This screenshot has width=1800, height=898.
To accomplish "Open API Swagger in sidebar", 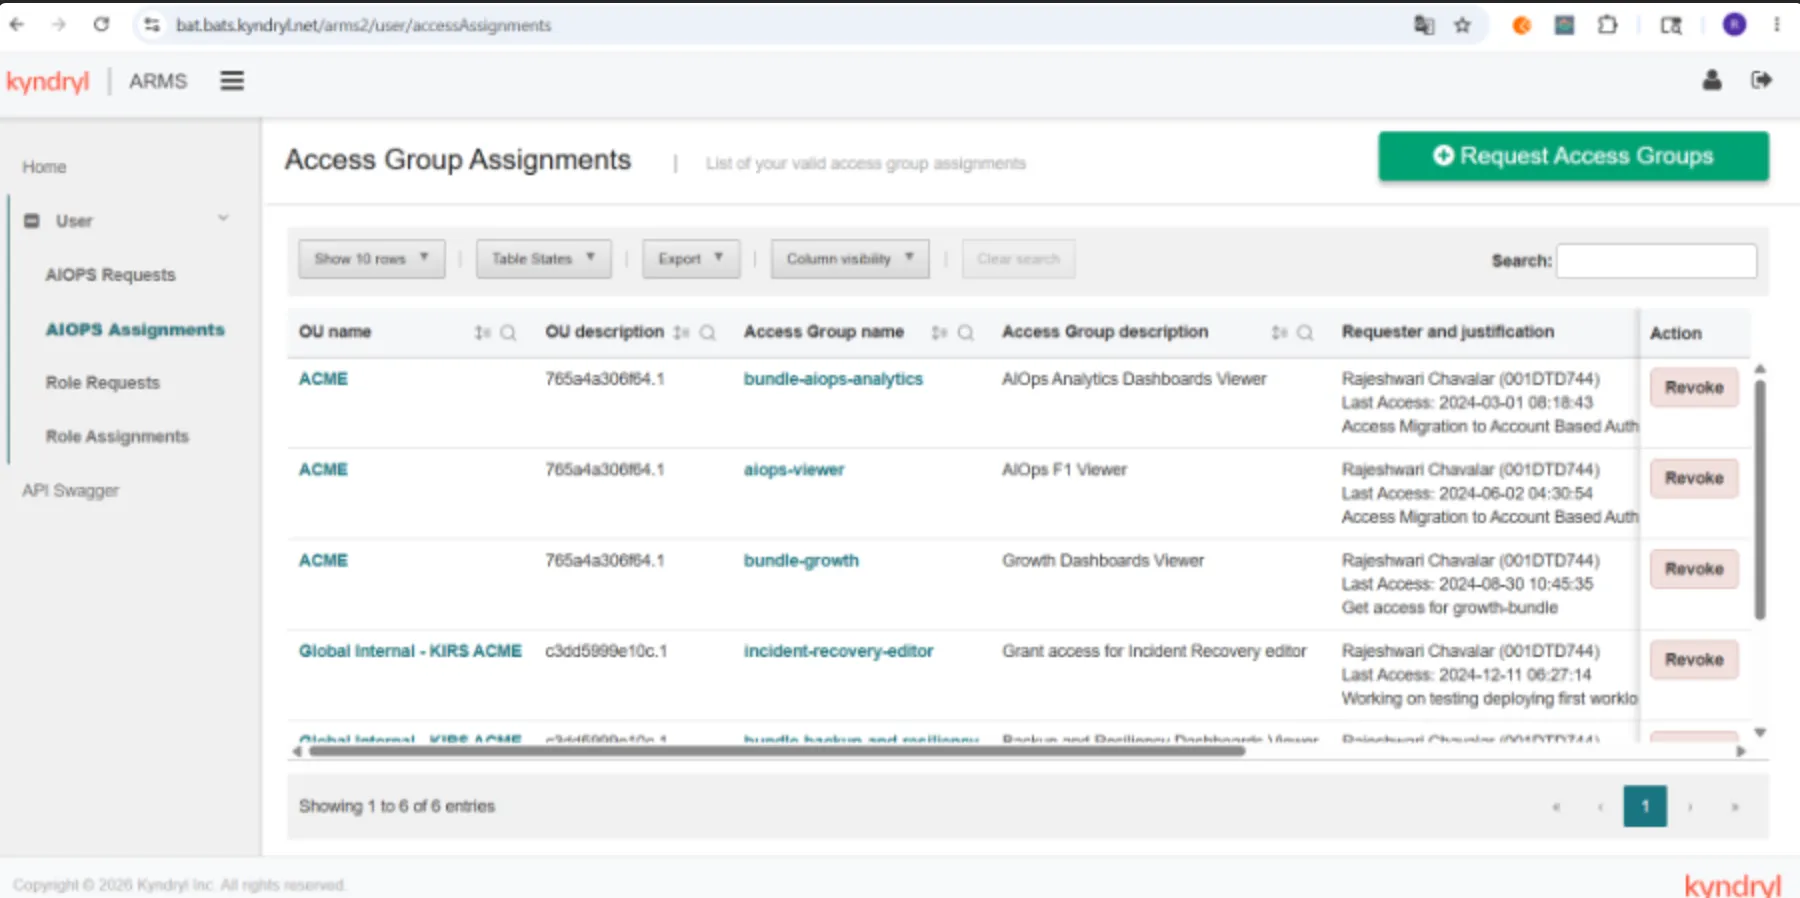I will point(70,491).
